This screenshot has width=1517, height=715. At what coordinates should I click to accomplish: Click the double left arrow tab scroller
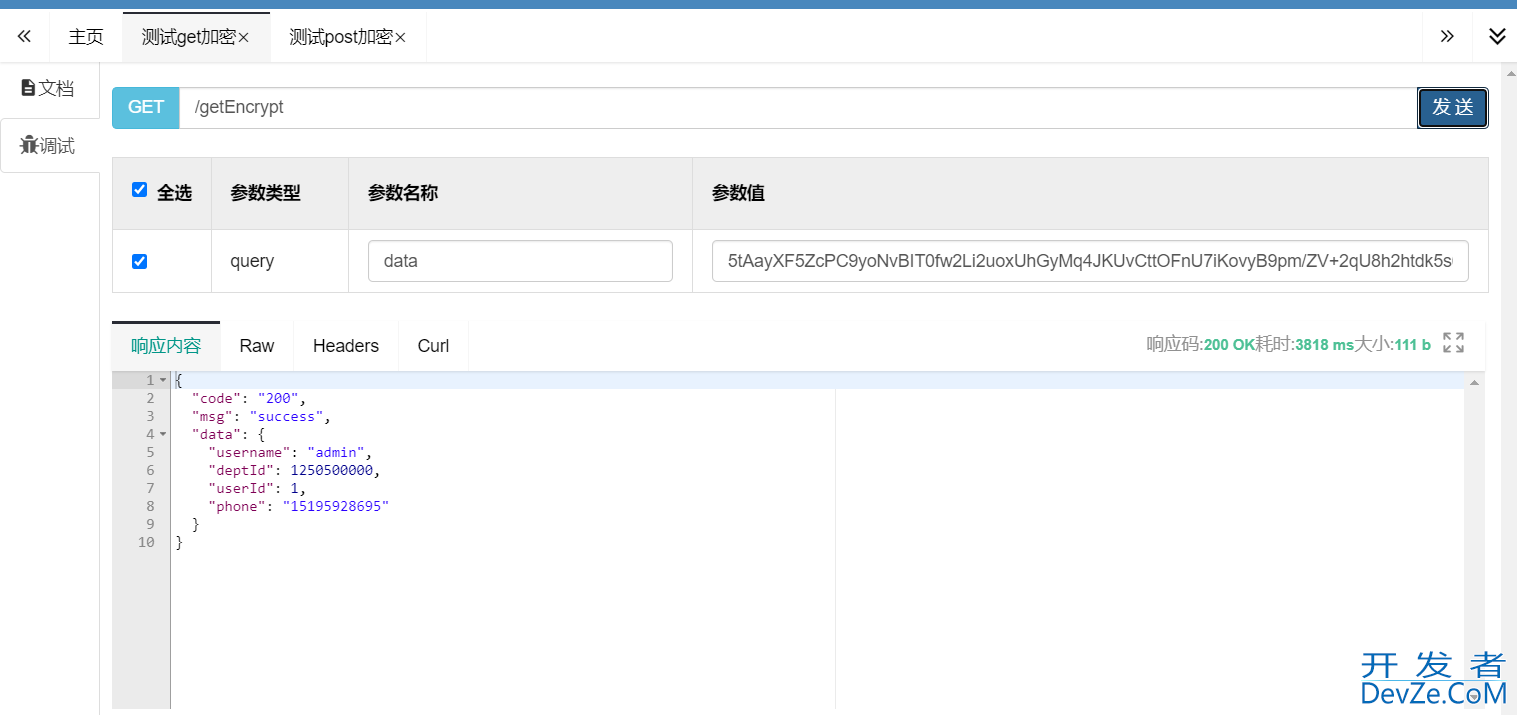[x=24, y=37]
